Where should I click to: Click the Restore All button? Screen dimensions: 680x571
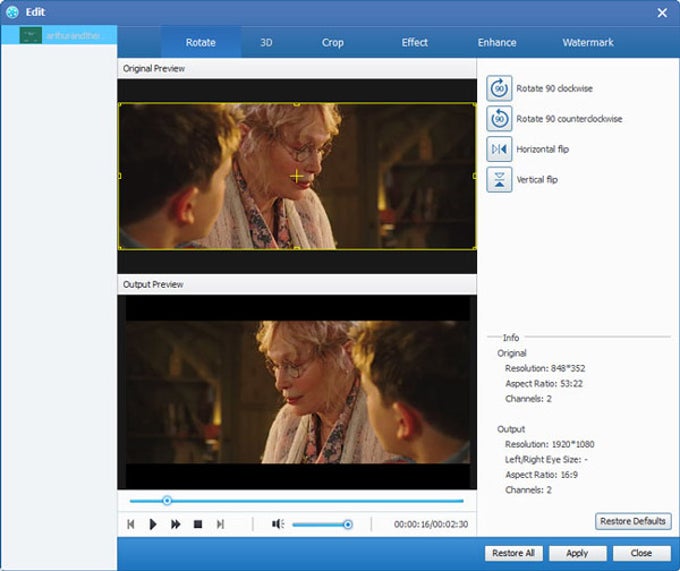click(x=513, y=553)
